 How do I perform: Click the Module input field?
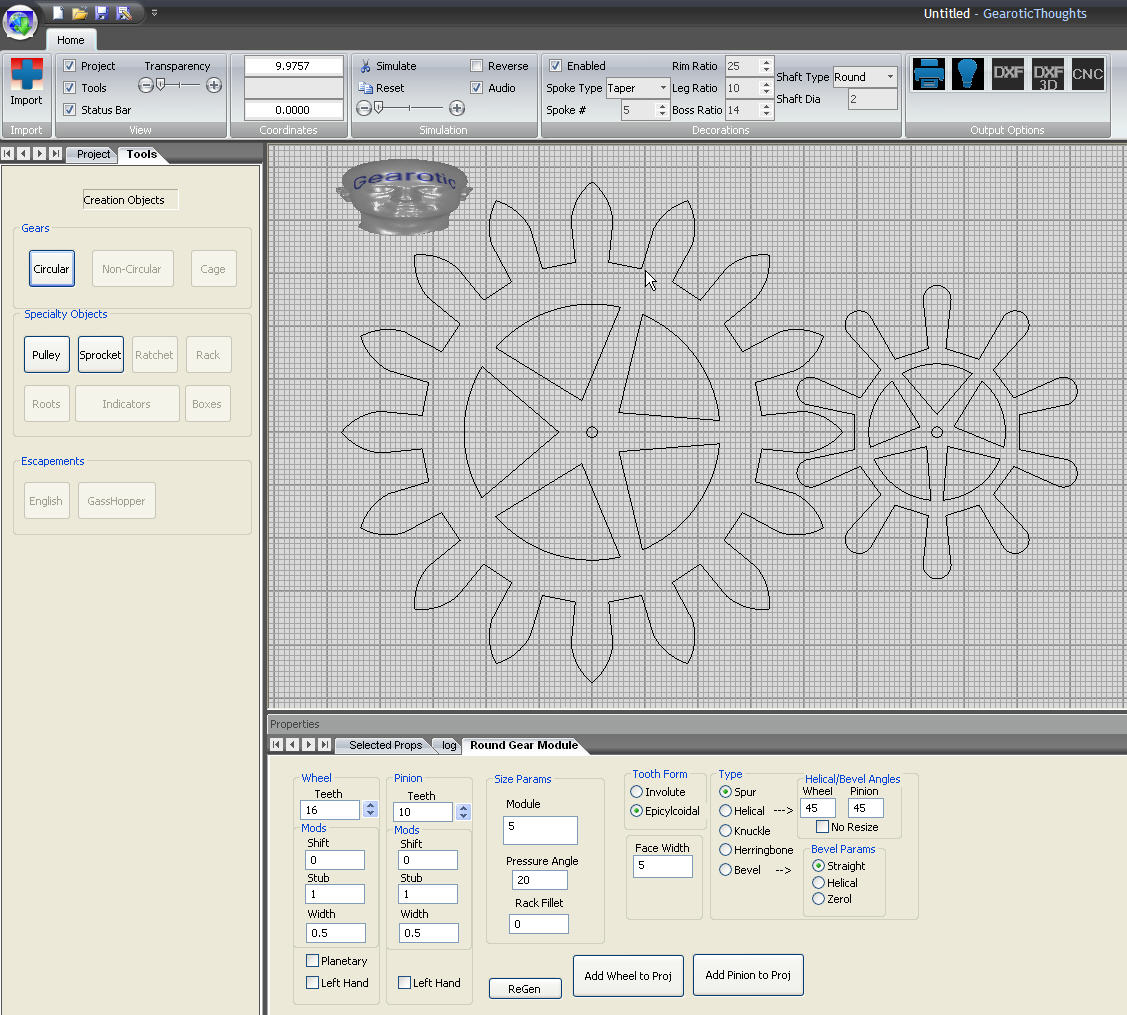pyautogui.click(x=540, y=830)
